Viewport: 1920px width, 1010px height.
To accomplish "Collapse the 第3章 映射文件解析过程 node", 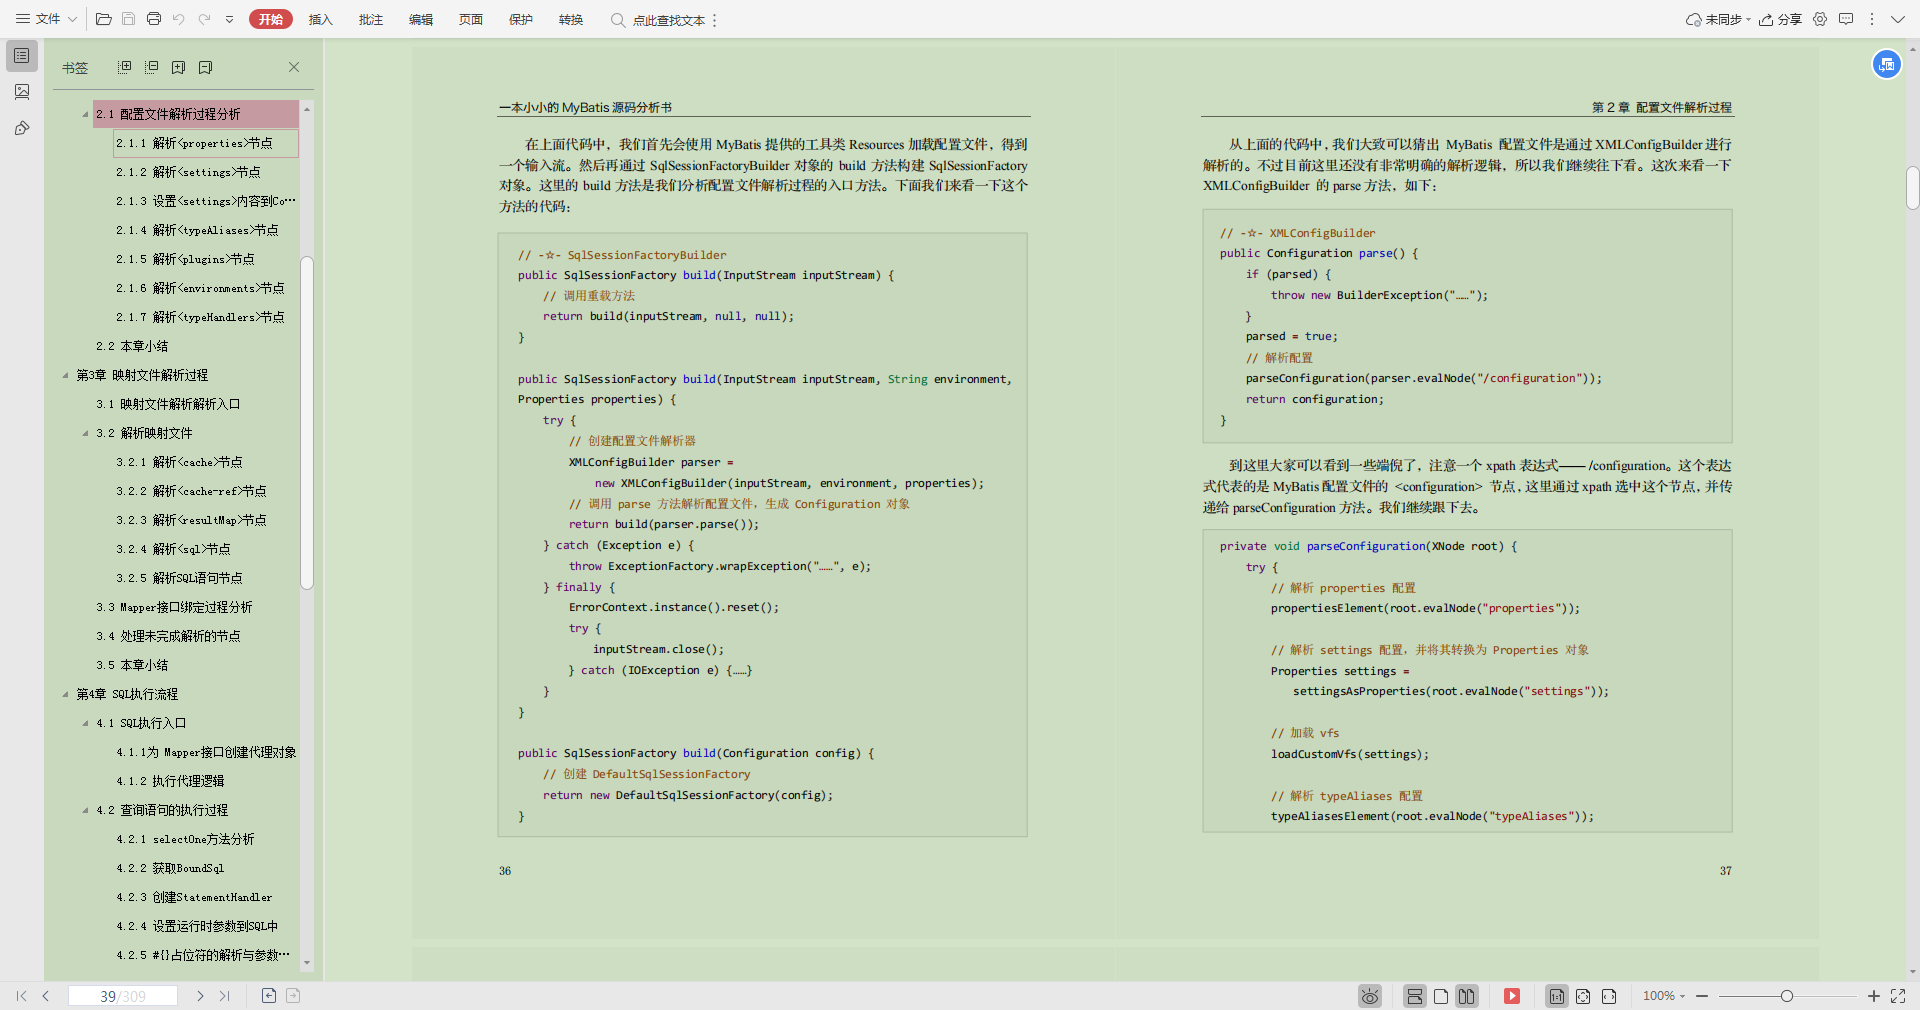I will 65,375.
